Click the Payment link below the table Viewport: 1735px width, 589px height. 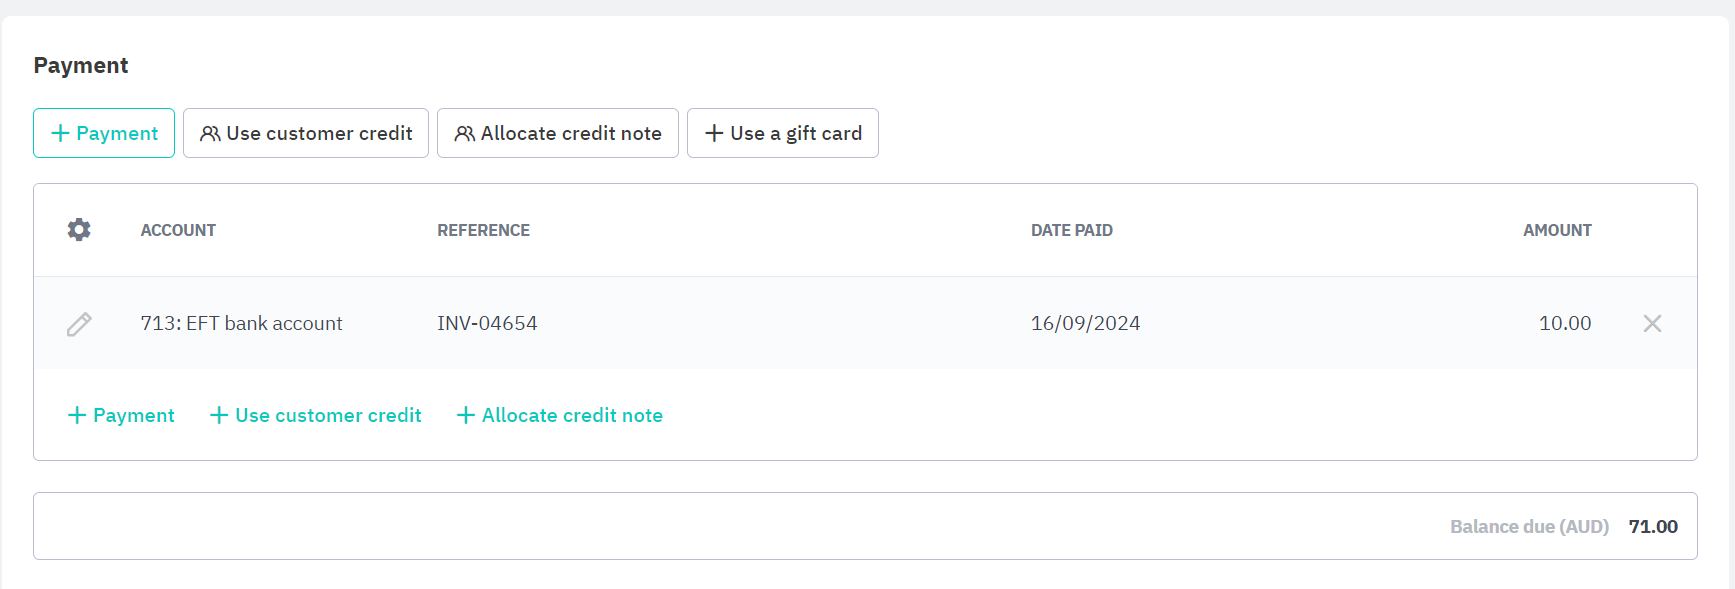click(x=133, y=415)
